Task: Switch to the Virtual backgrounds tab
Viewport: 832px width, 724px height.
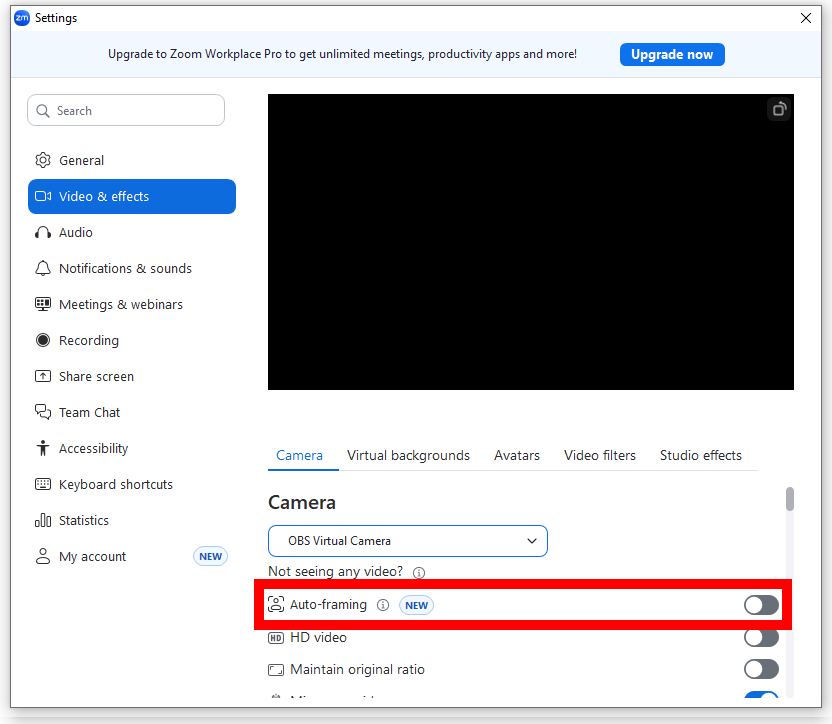Action: click(x=408, y=455)
